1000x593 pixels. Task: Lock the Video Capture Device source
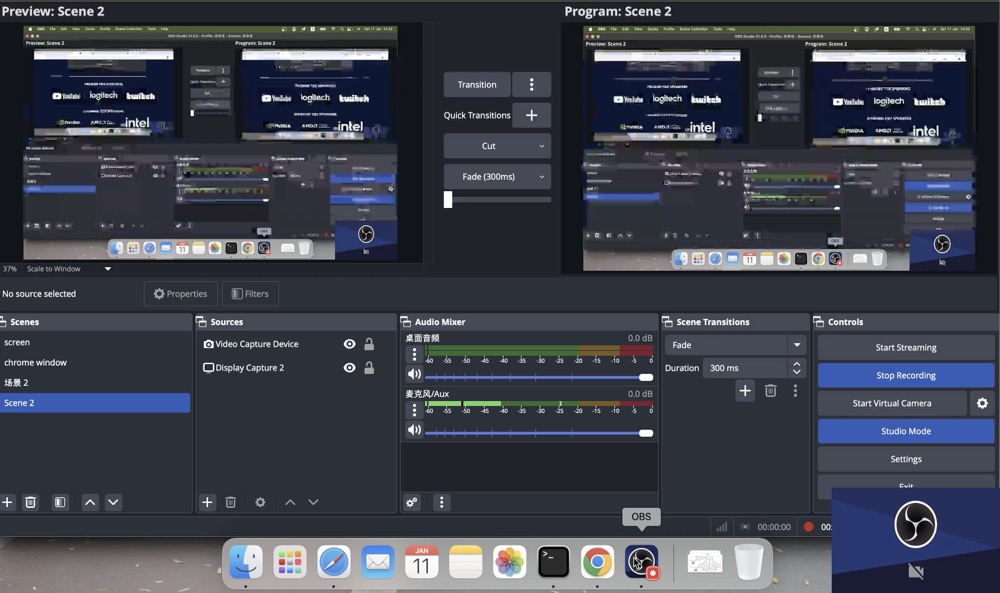point(369,344)
